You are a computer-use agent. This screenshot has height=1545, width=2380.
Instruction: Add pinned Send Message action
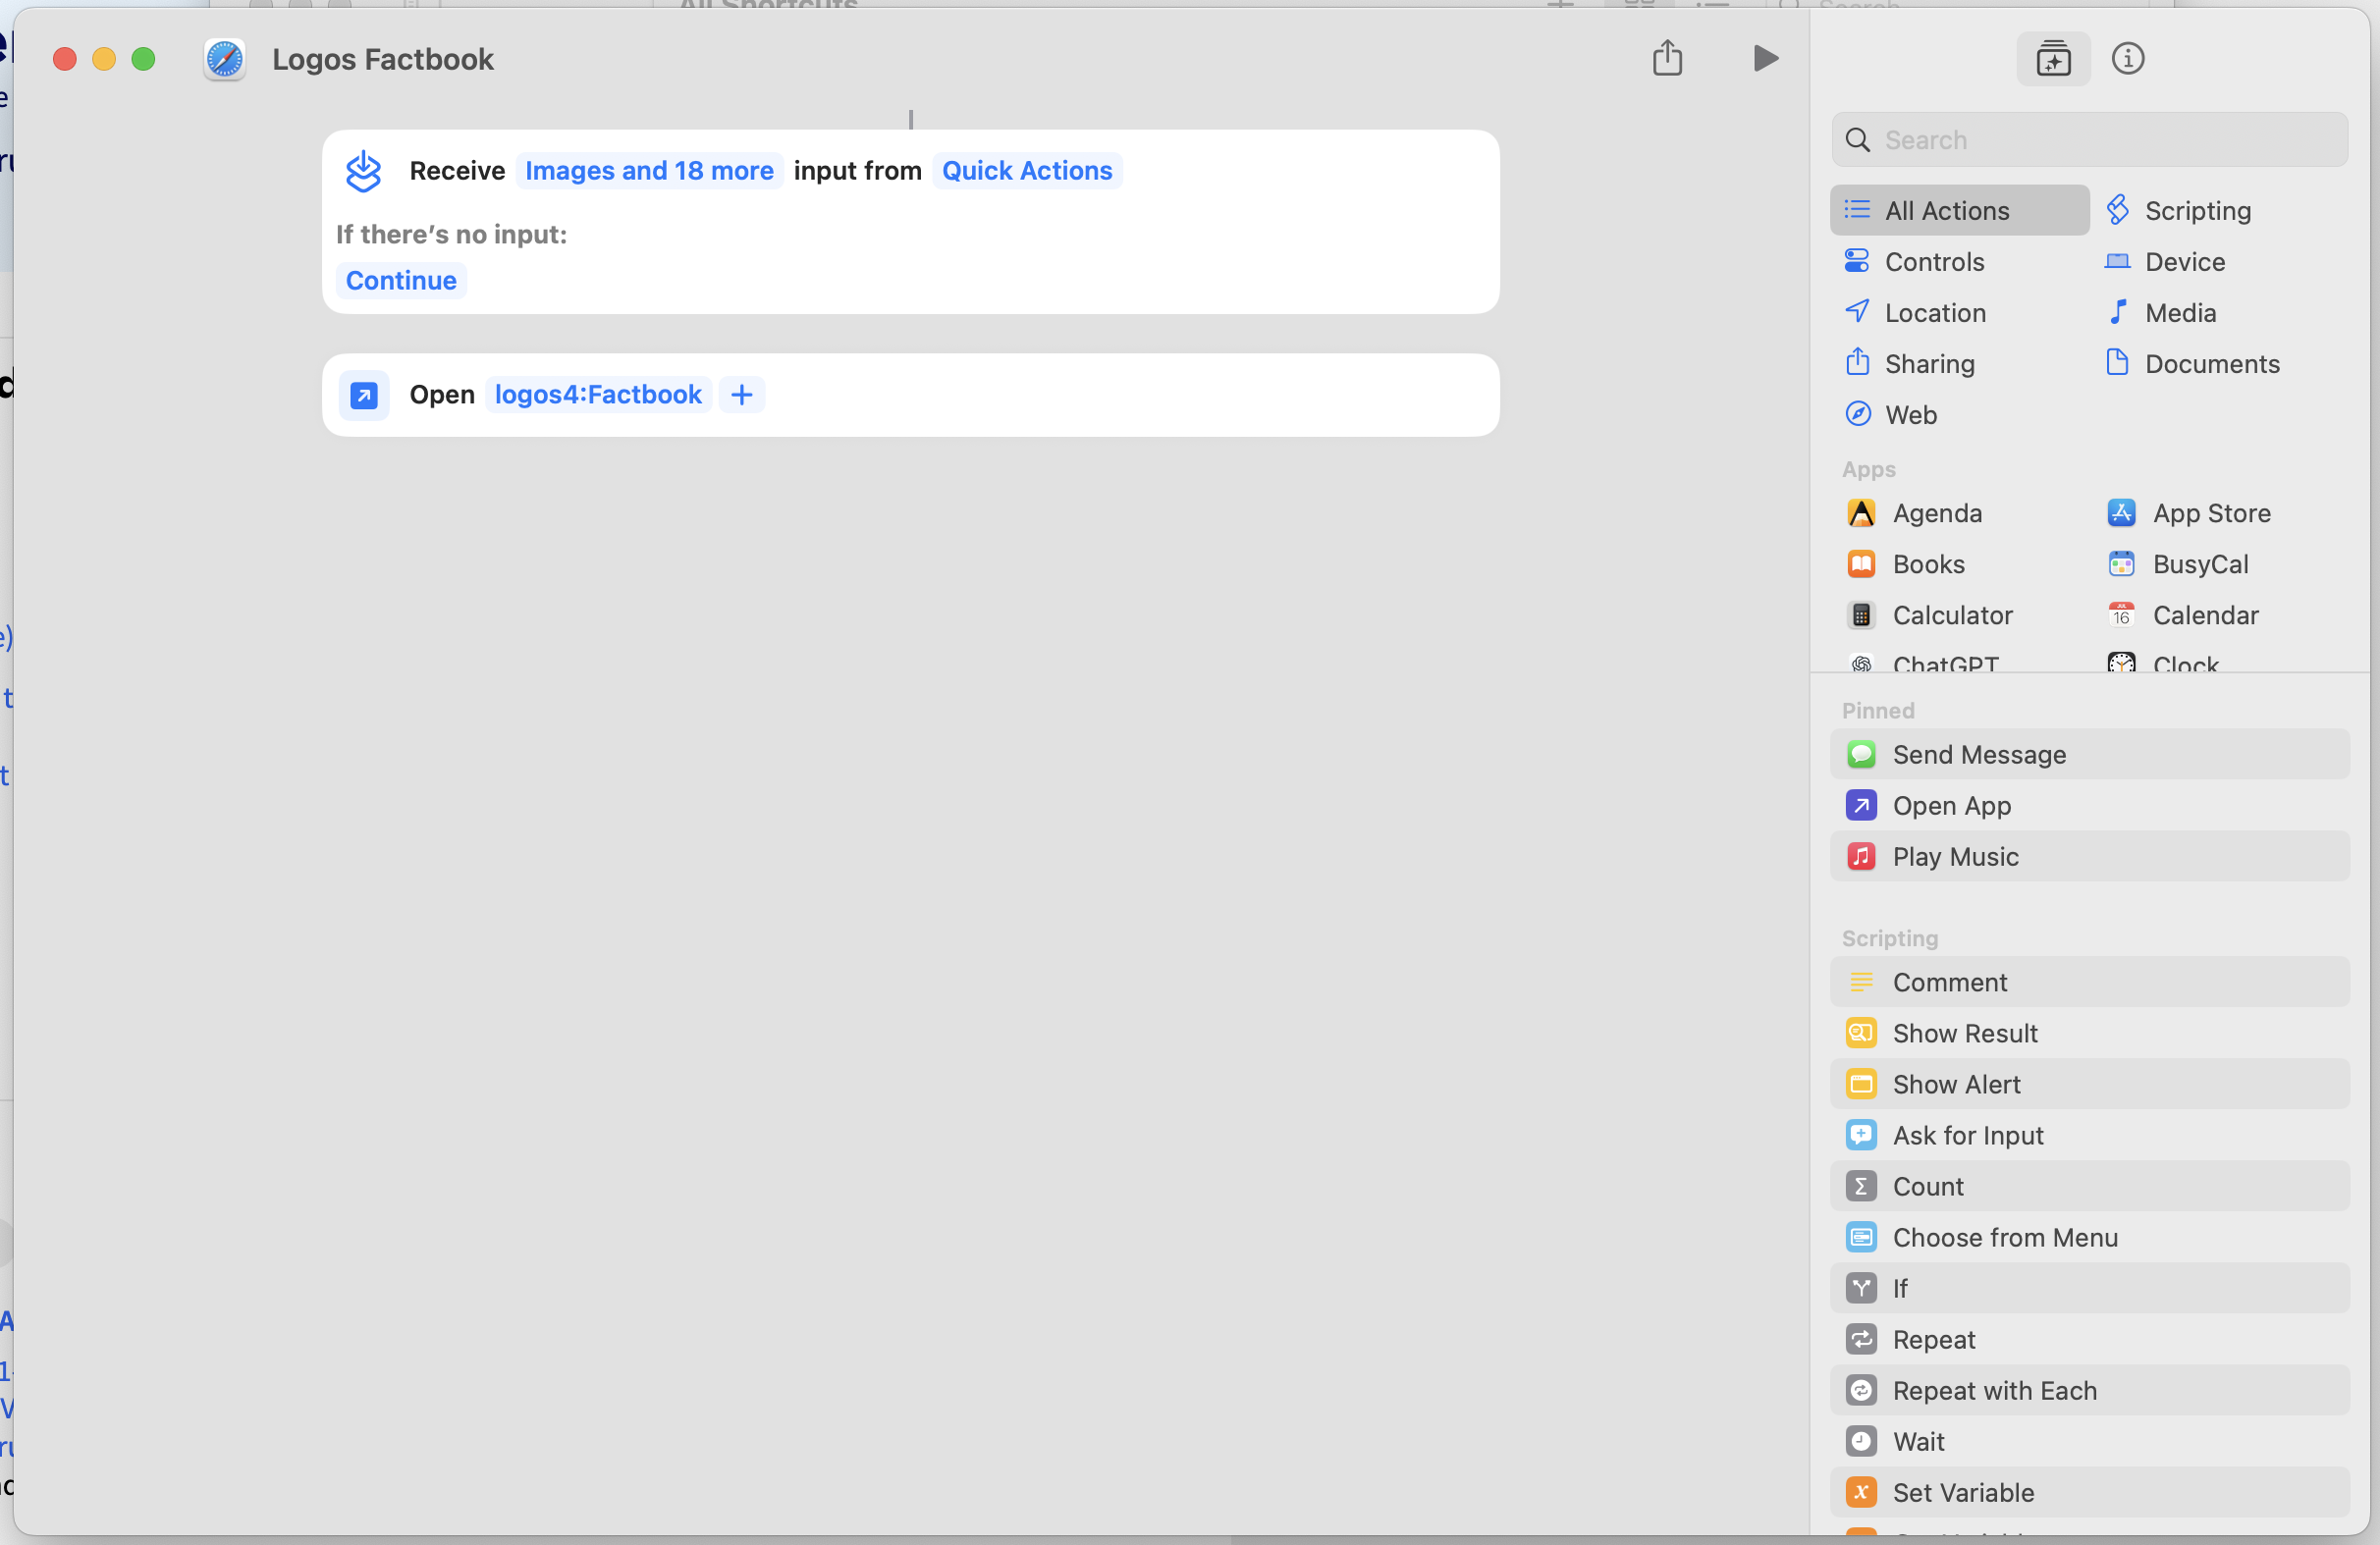2089,755
